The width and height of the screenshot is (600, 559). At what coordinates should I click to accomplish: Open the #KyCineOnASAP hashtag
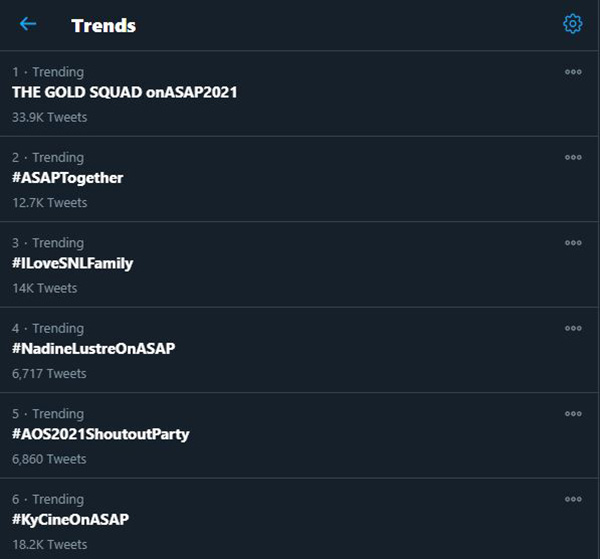pos(70,520)
